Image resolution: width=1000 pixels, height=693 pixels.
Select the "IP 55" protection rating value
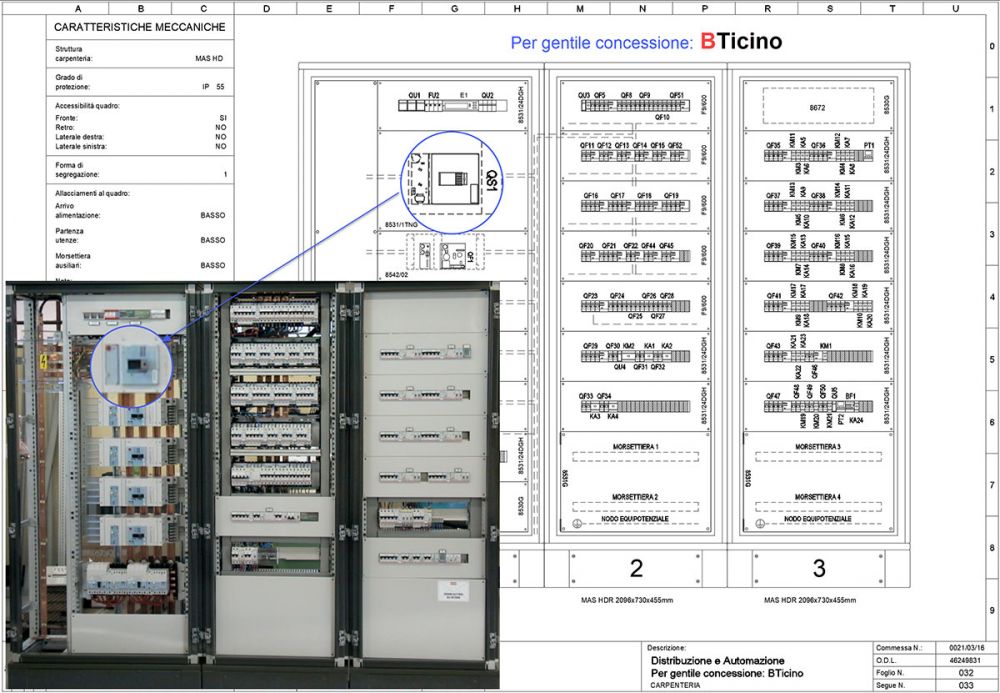(214, 87)
